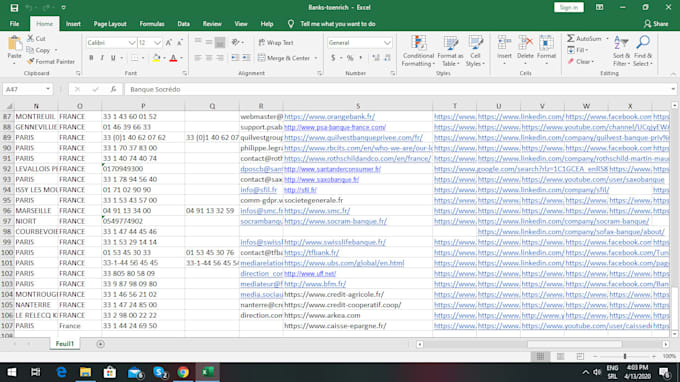Click the Accounting dollar format icon
Screen dimensions: 680x382
click(x=333, y=58)
